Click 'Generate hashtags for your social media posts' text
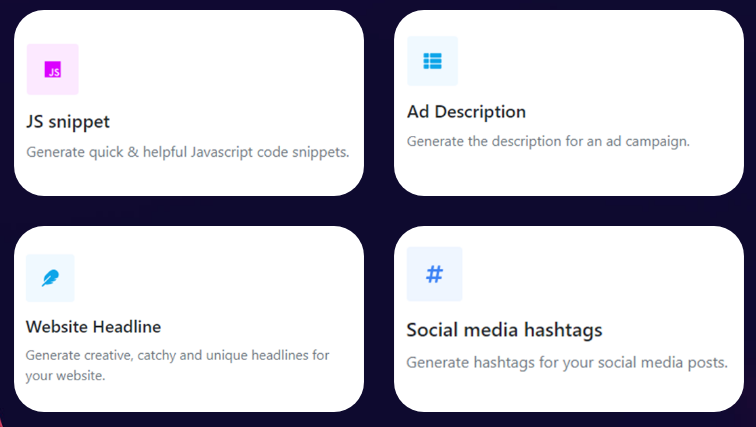 (567, 362)
